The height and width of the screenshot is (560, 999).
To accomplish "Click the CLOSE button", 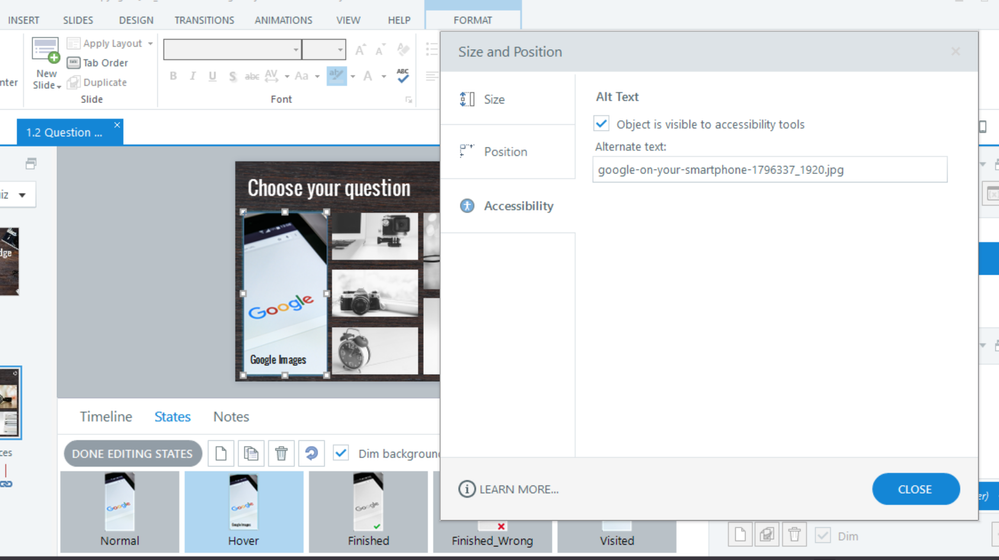I will point(916,489).
